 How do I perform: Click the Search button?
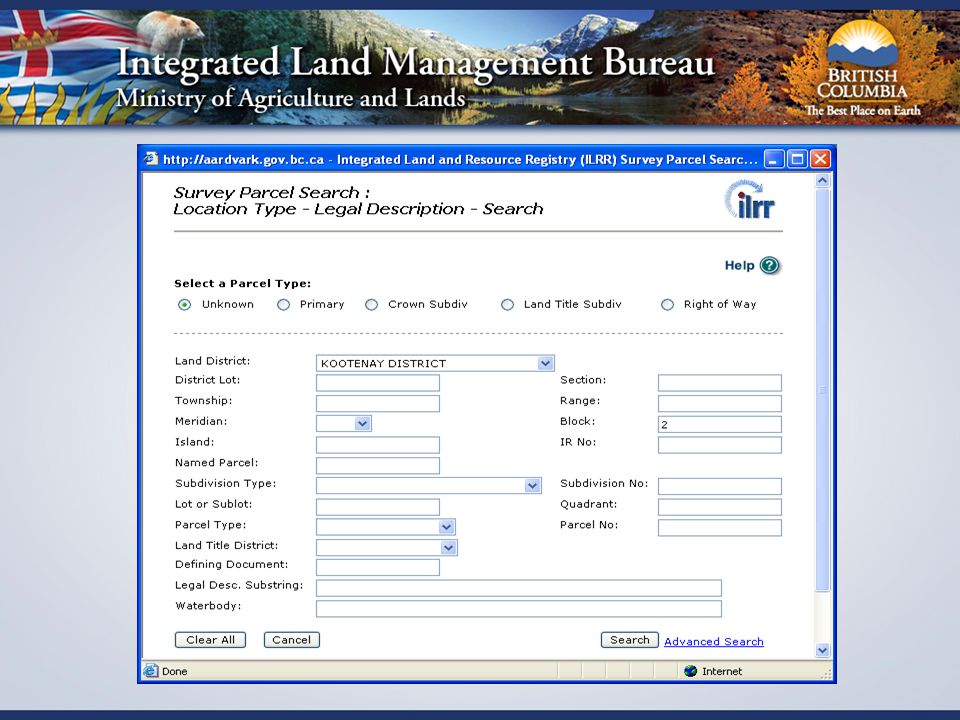[629, 640]
